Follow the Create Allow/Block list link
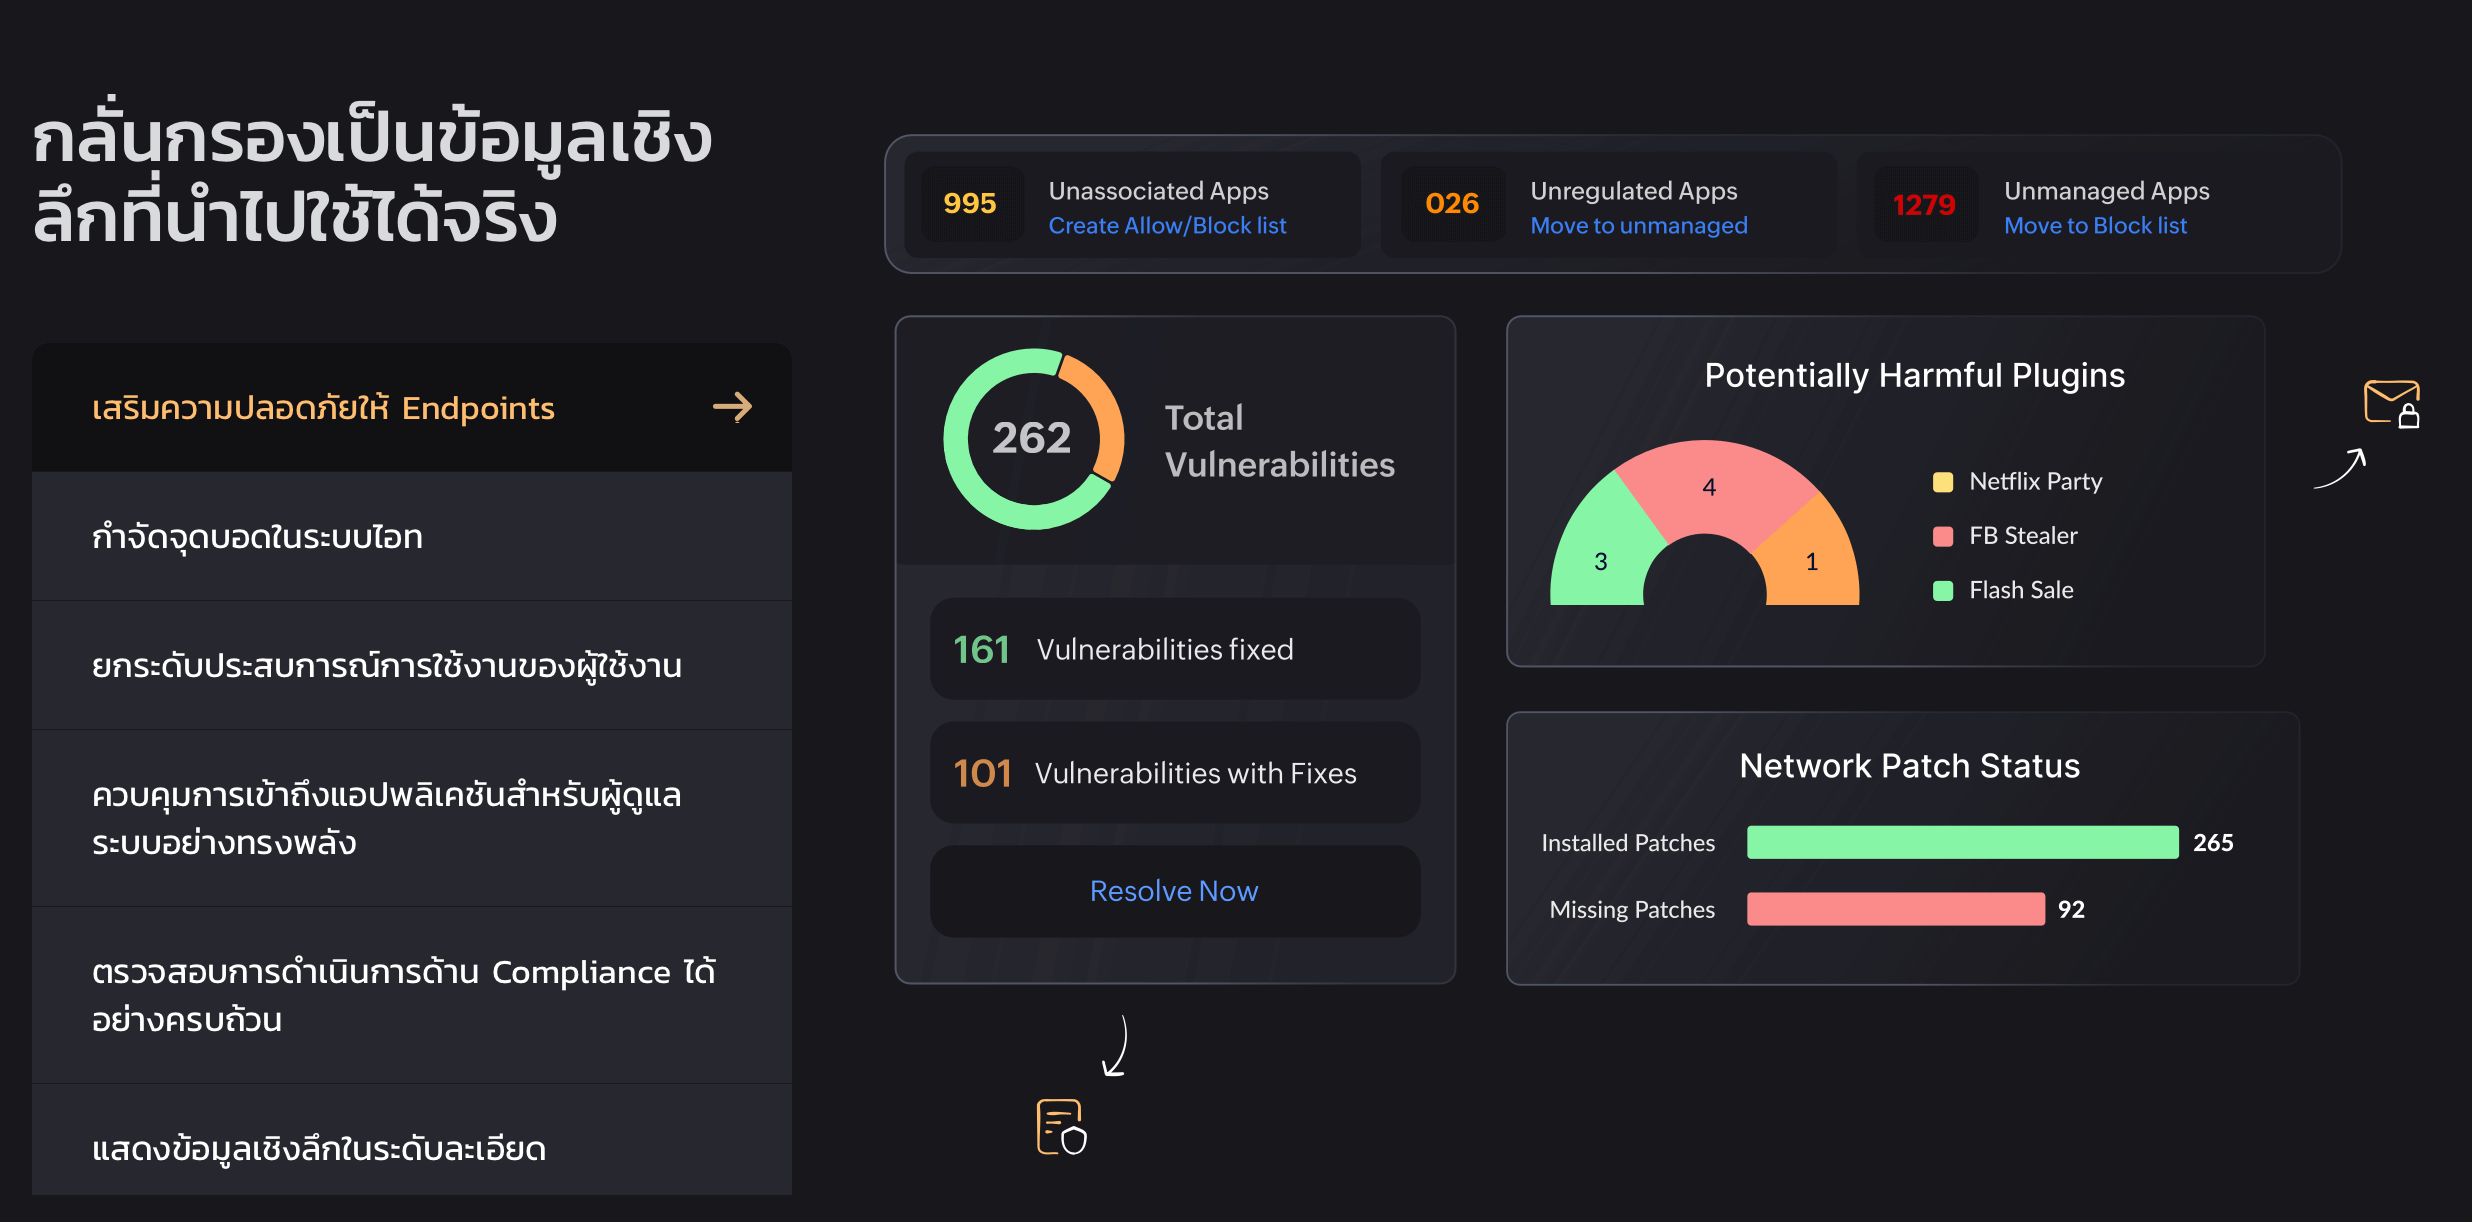This screenshot has width=2472, height=1222. click(x=1167, y=226)
